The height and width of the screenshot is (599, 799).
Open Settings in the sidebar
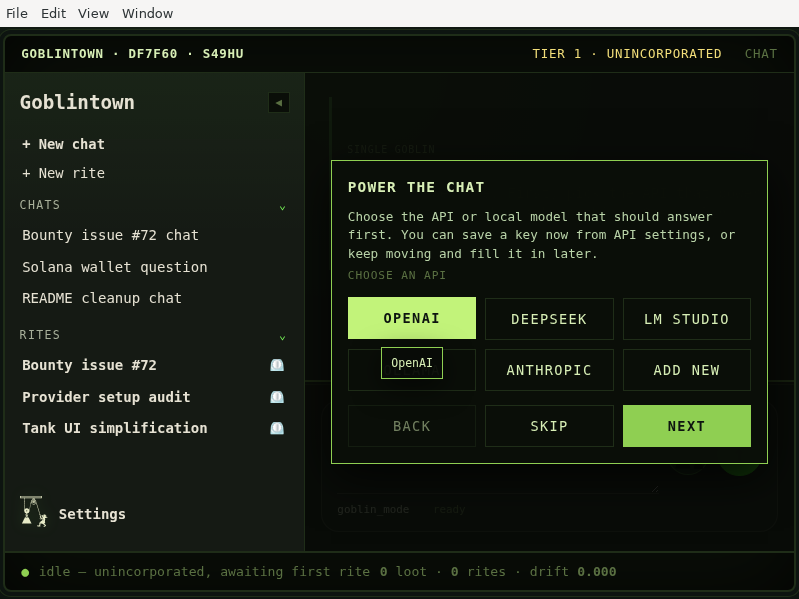[x=92, y=514]
